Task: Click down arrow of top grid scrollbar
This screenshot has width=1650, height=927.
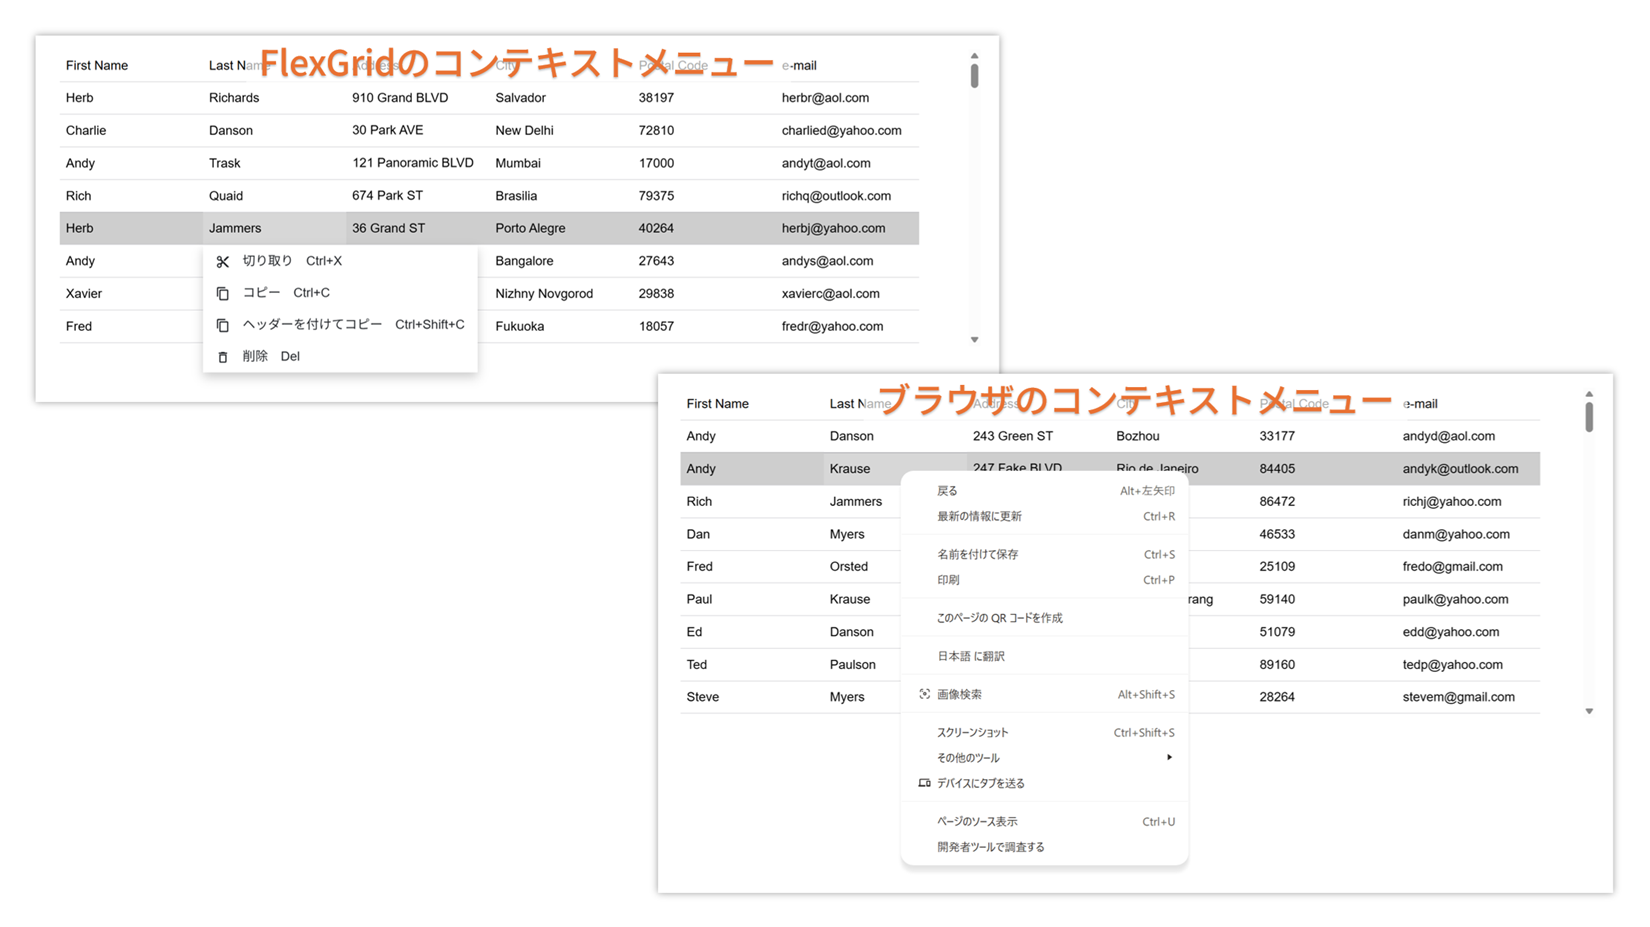Action: (x=974, y=340)
